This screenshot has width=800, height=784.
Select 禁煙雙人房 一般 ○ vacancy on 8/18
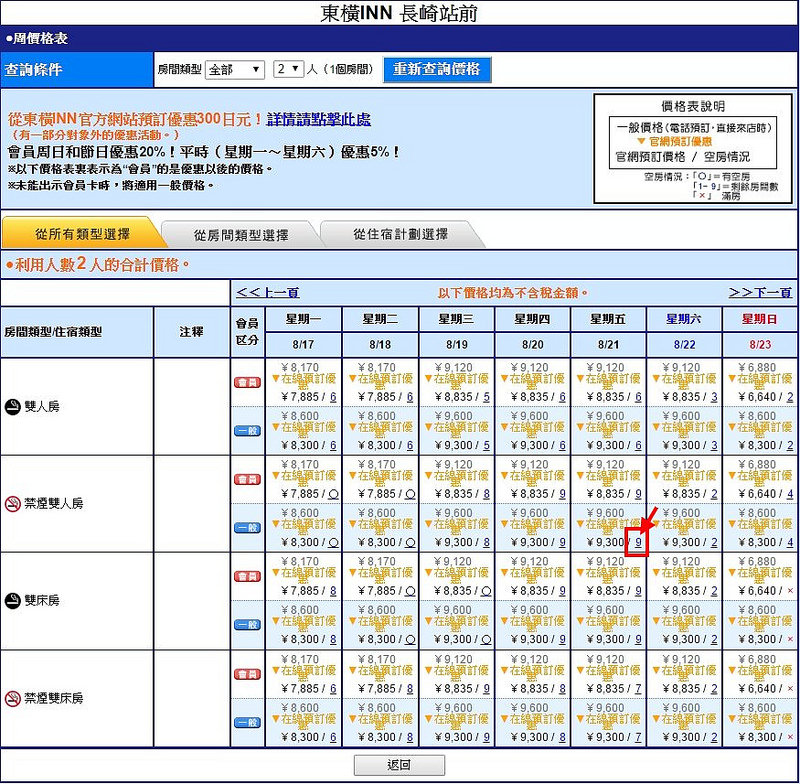tap(410, 543)
